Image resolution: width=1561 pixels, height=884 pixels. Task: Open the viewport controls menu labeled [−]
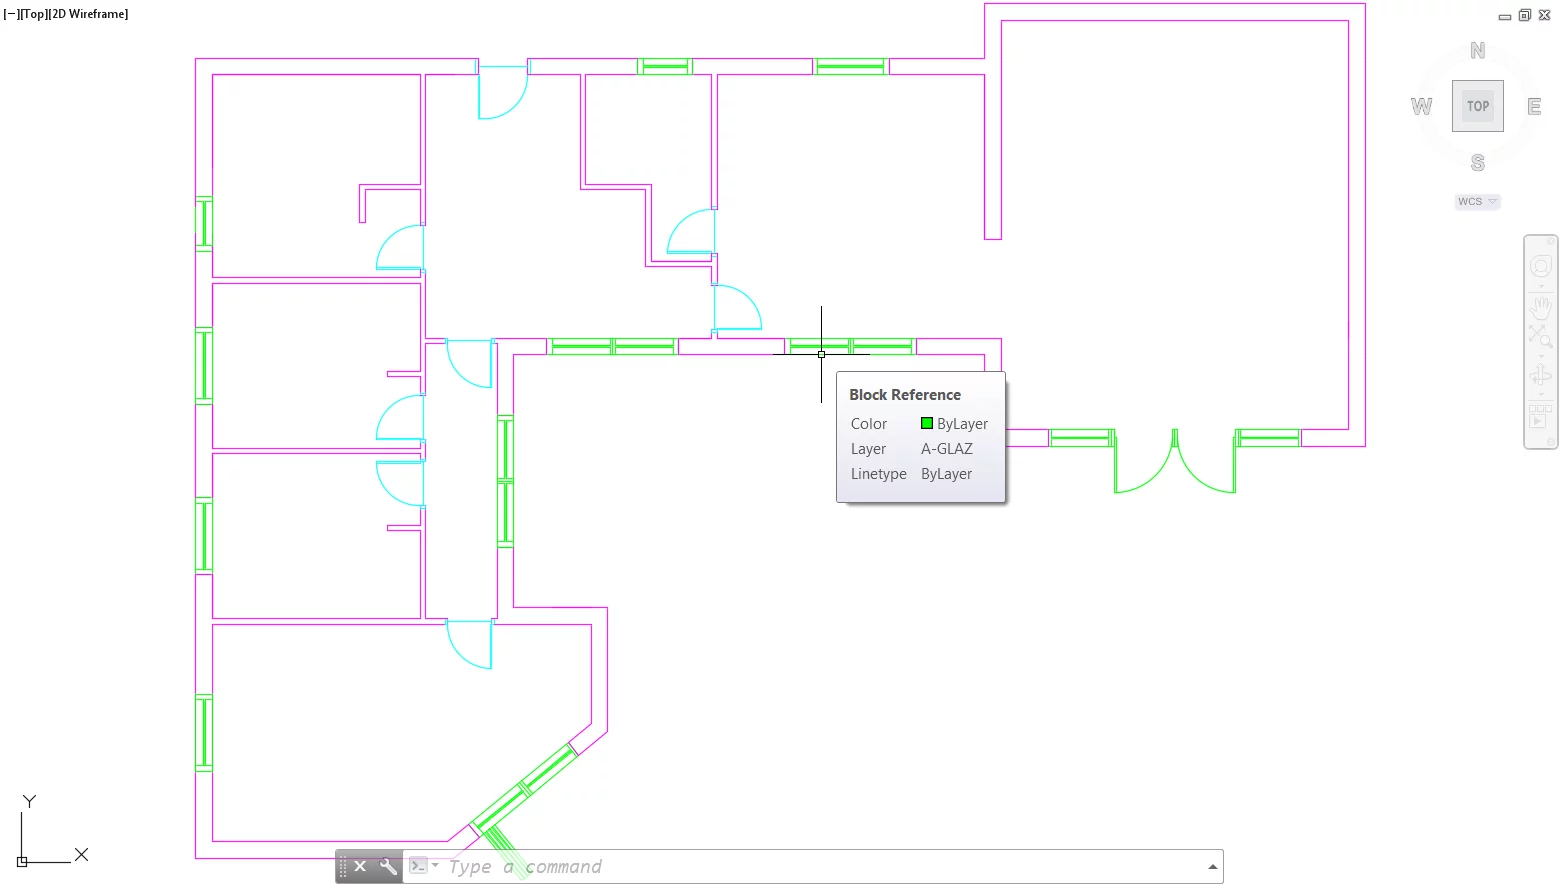pos(9,13)
